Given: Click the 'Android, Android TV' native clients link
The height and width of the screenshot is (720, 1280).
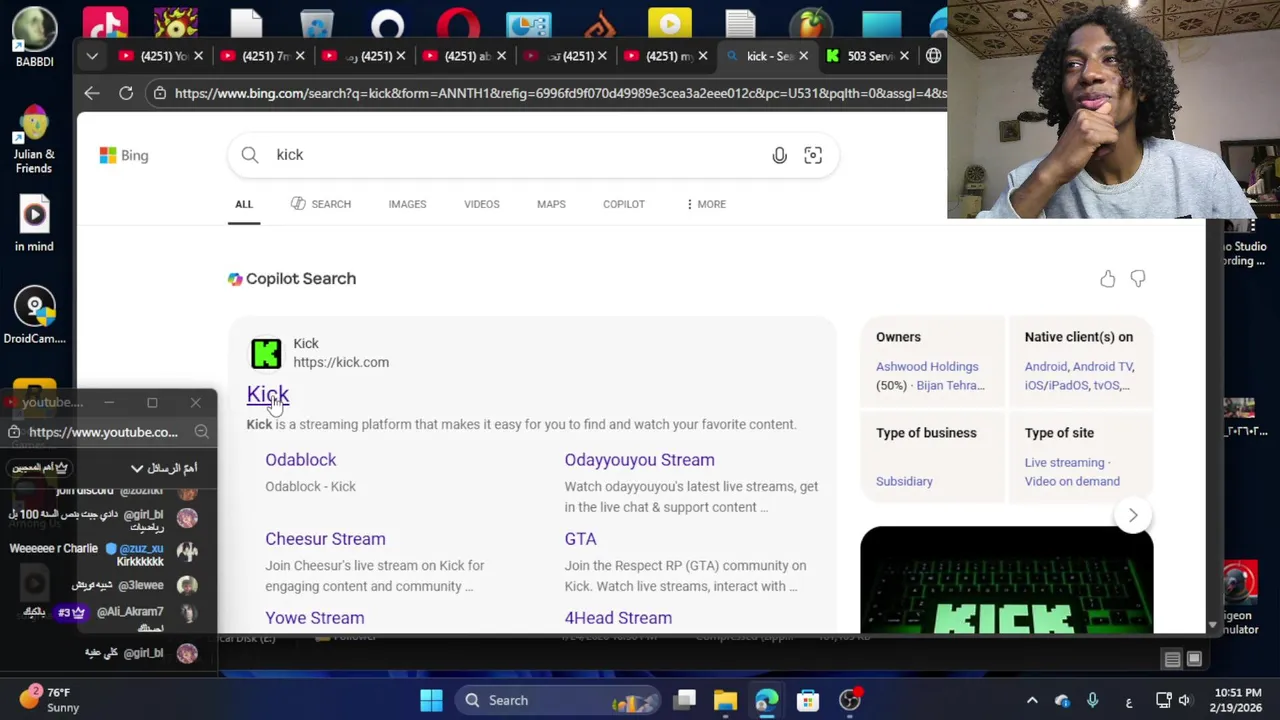Looking at the screenshot, I should click(1079, 366).
